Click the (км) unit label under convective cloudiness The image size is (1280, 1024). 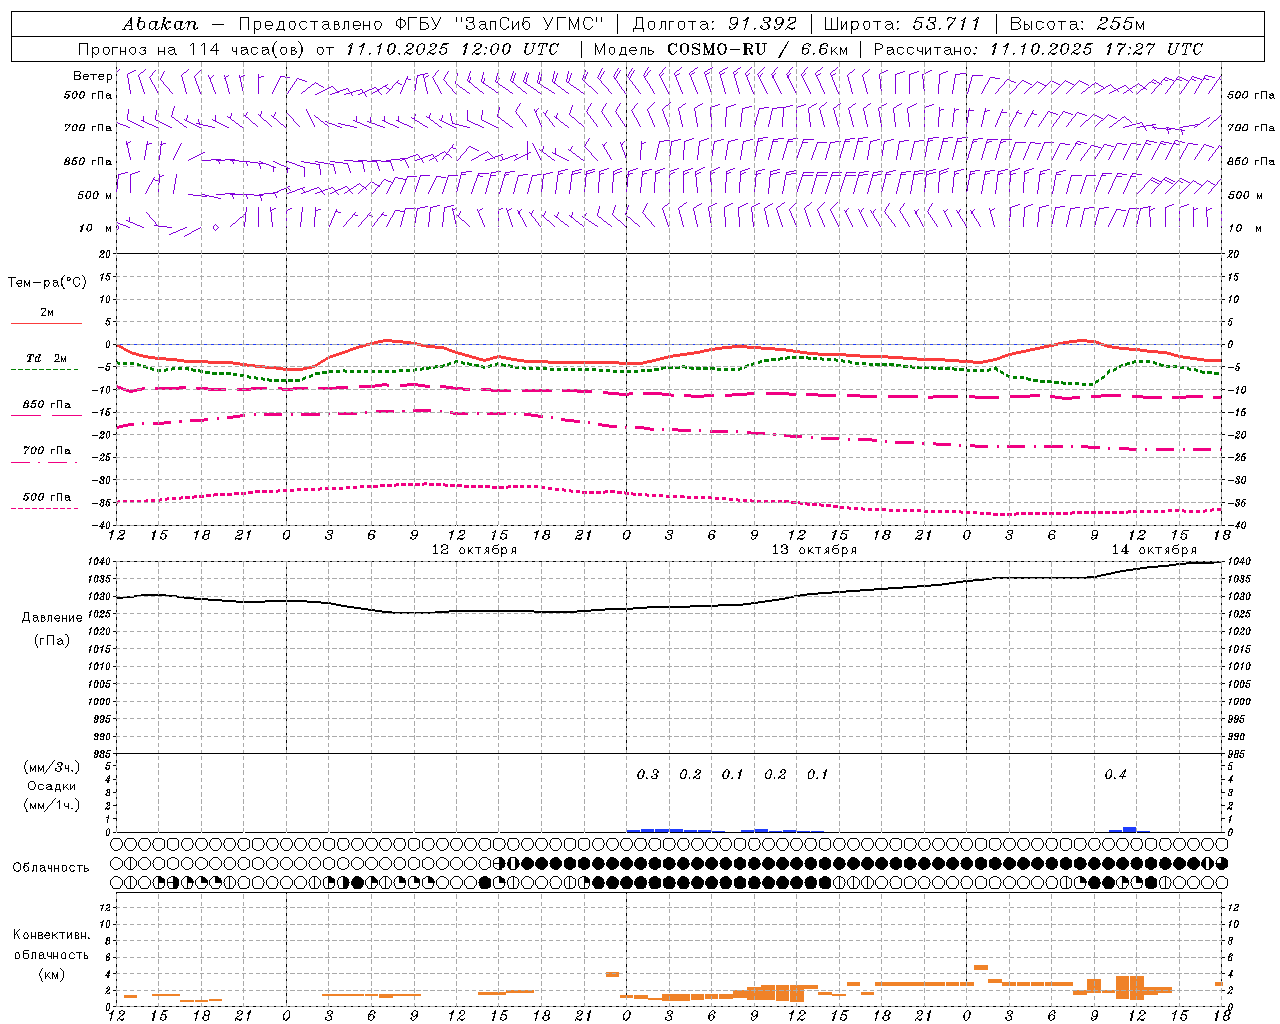point(52,974)
